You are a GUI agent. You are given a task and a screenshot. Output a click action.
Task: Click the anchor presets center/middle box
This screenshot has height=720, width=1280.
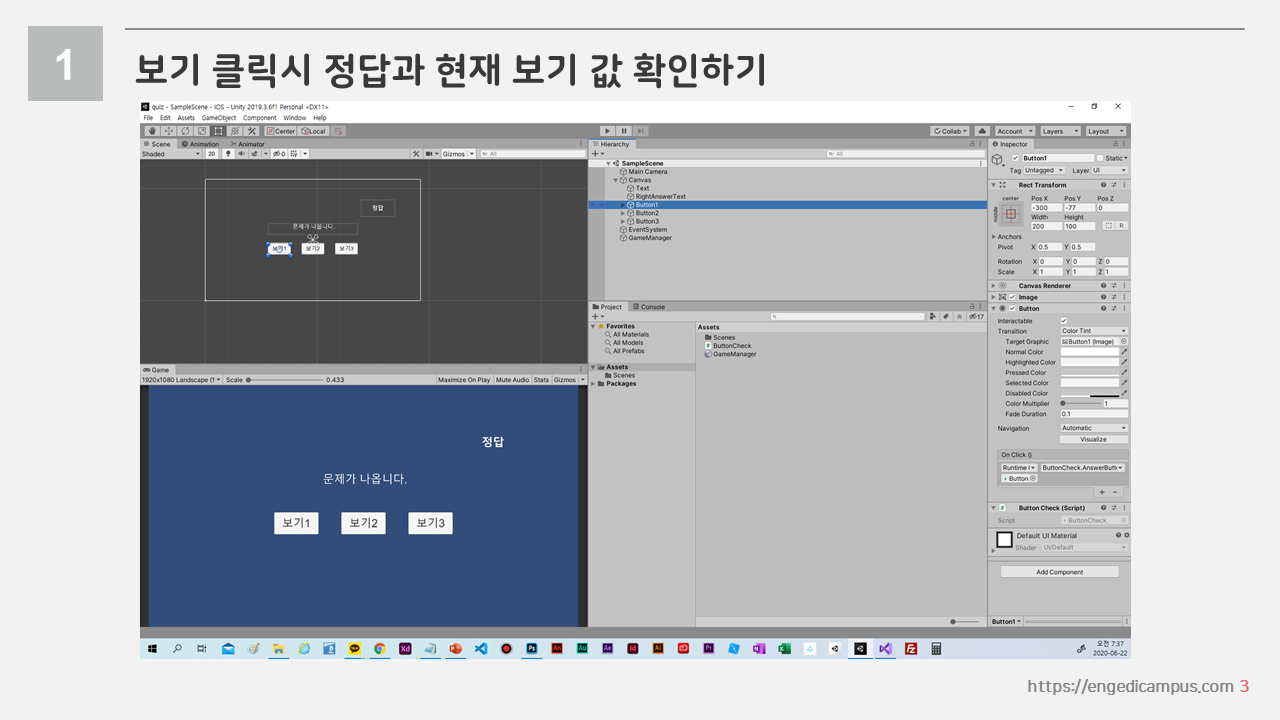tap(1011, 214)
